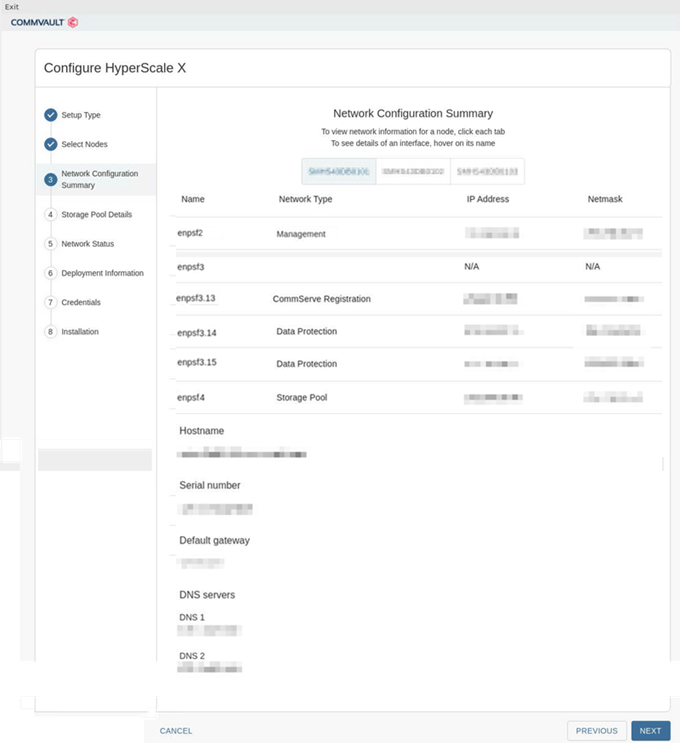
Task: Click the Configure HyperScale X title
Action: (x=115, y=68)
